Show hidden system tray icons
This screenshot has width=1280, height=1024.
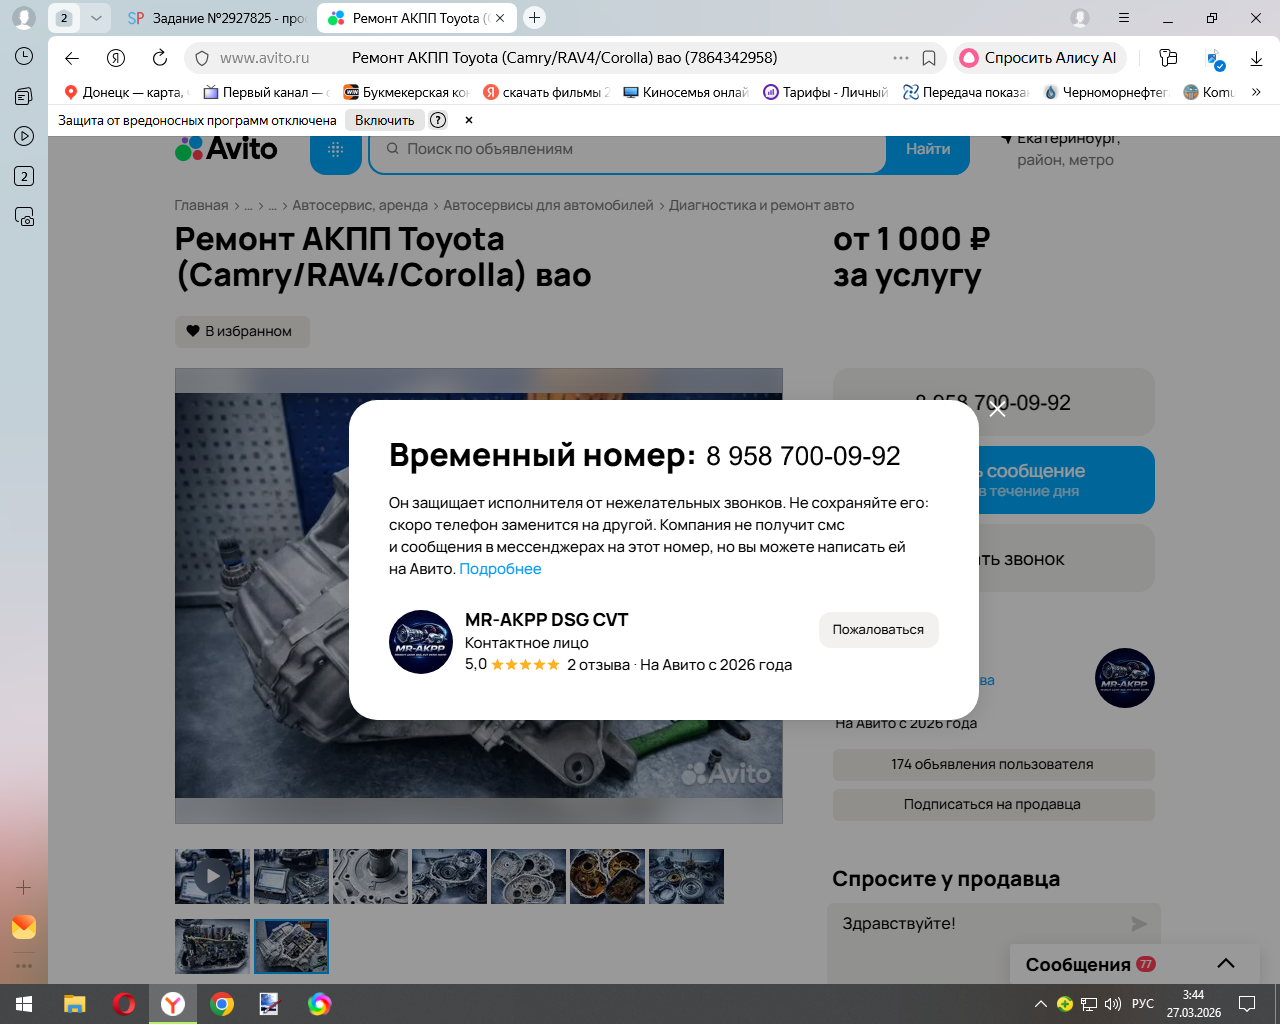click(x=1040, y=1004)
